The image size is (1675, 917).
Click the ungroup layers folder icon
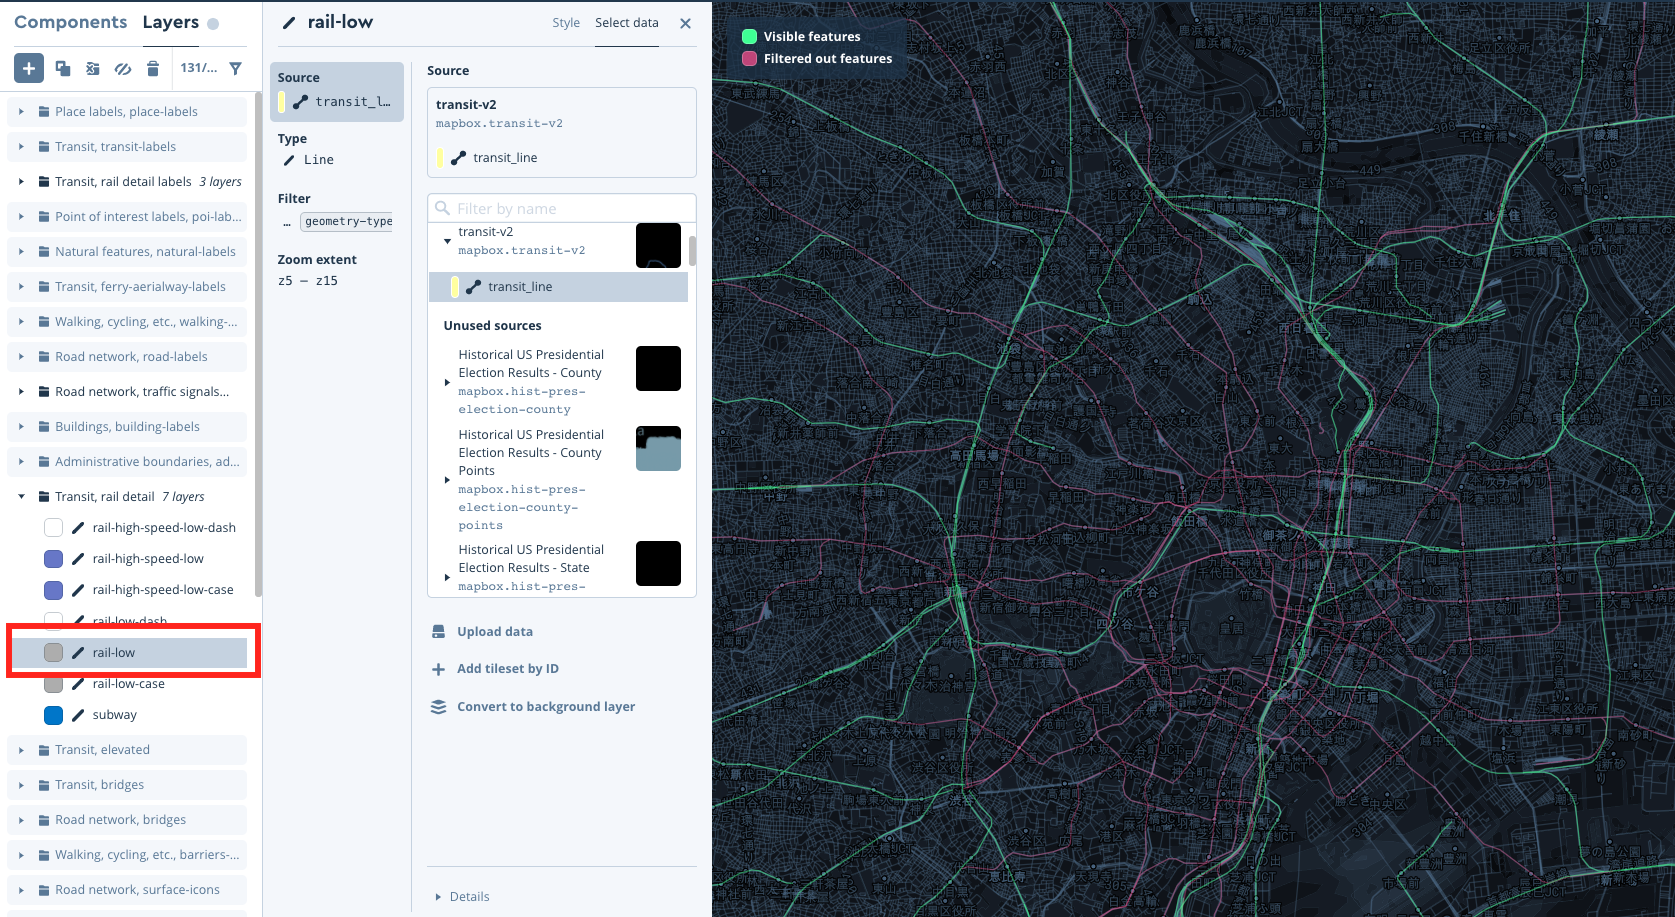[x=93, y=68]
